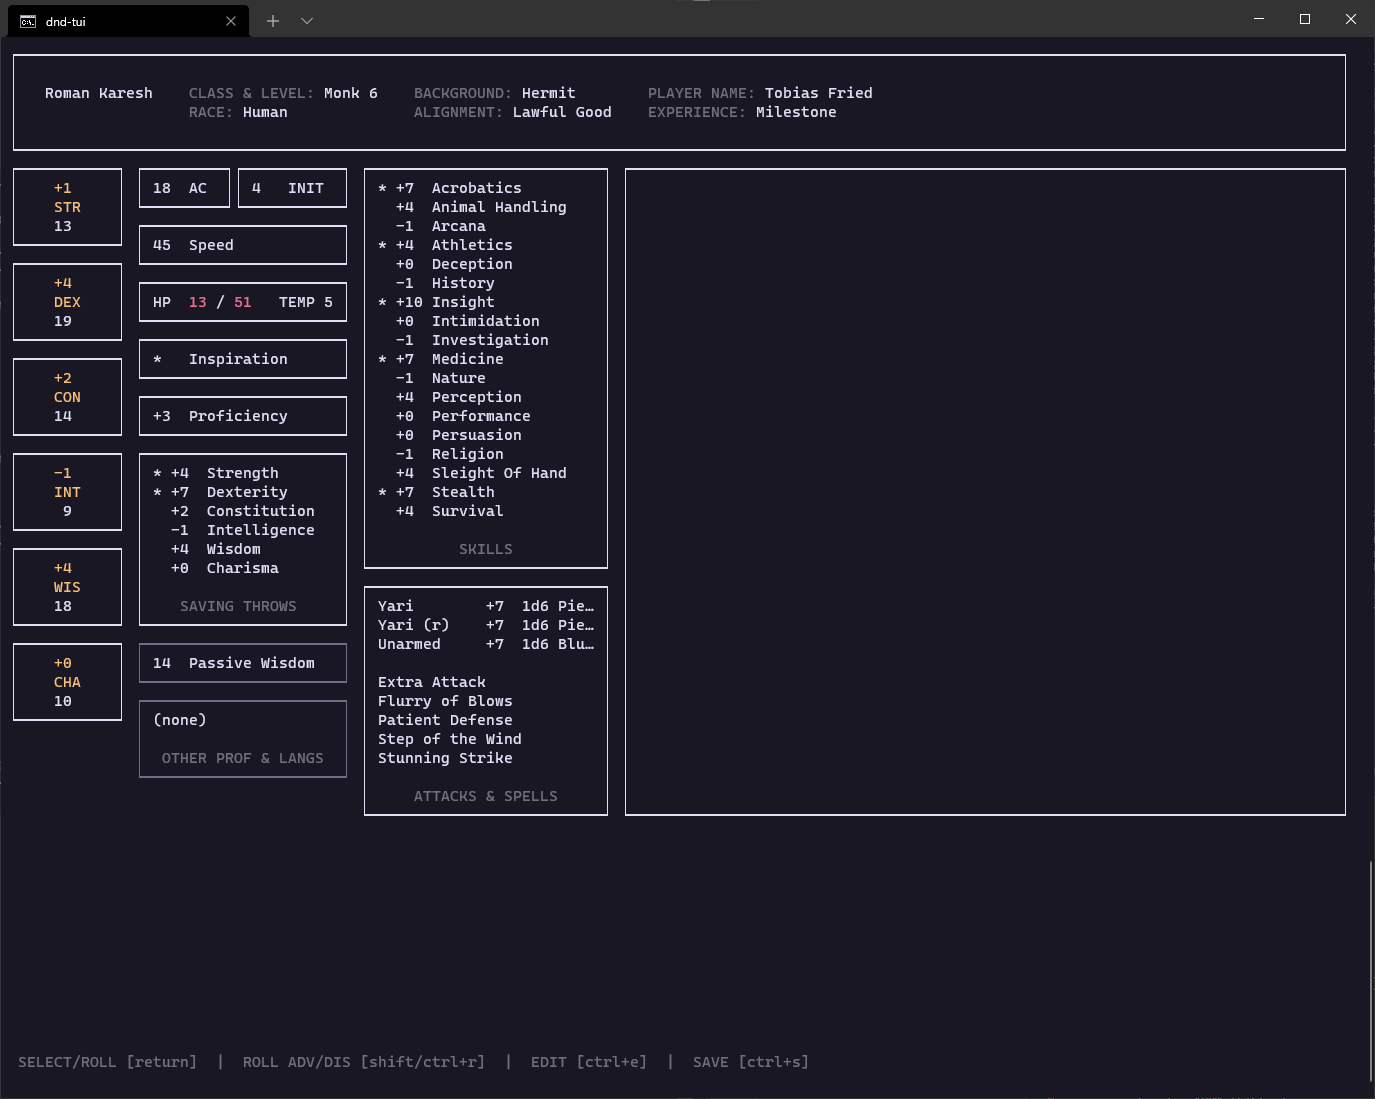Screen dimensions: 1375x1099
Task: Click the max HP value 51
Action: 243,302
